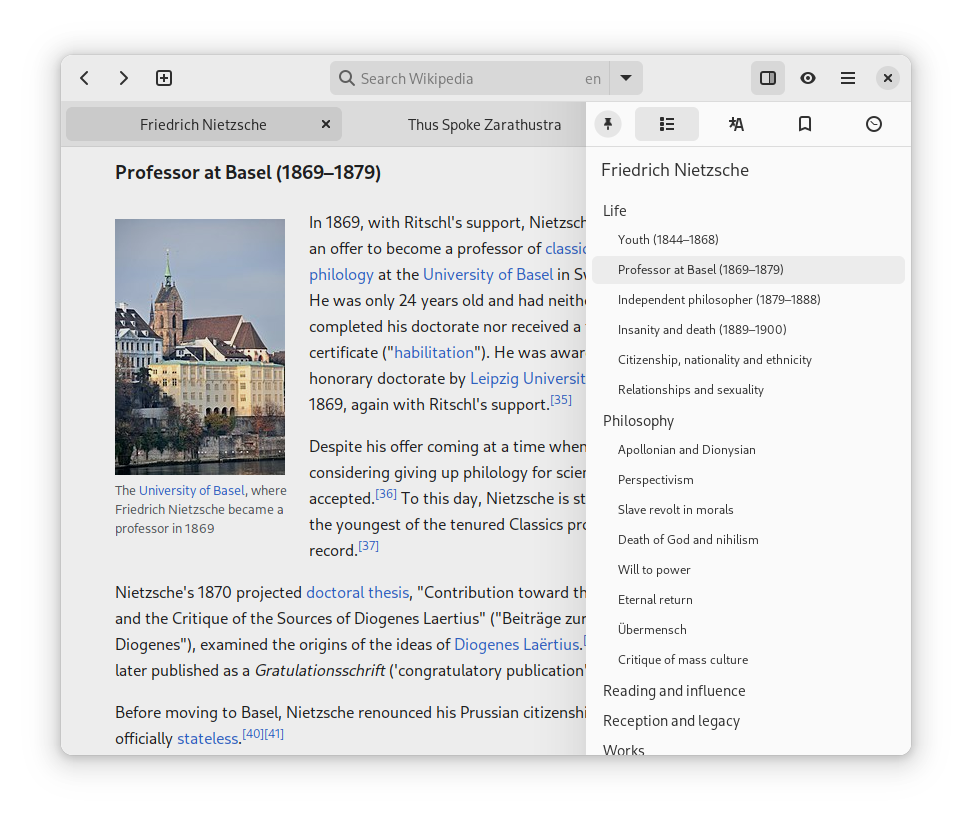Screen dimensions: 972x822
Task: Show the Bookmarks sidebar panel
Action: [804, 124]
